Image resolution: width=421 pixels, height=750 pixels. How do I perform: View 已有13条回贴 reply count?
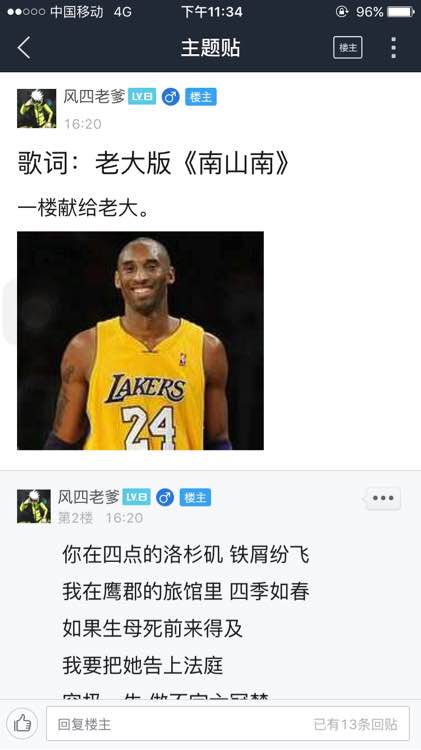click(355, 724)
